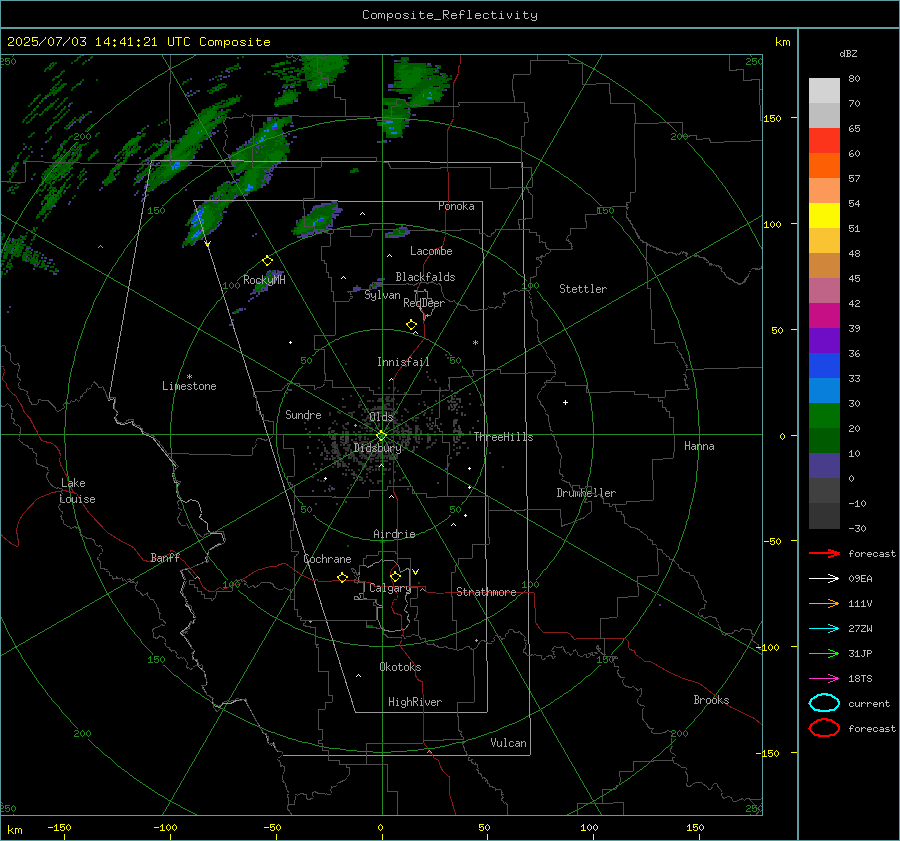Pick the bright yellow 51-54 dBZ swatch
The image size is (900, 841).
click(x=824, y=216)
